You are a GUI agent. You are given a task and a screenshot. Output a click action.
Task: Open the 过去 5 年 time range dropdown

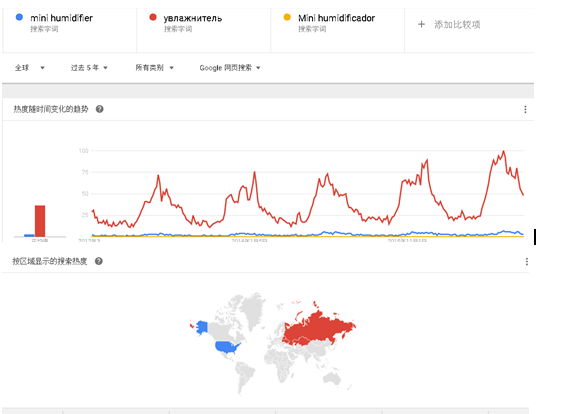(89, 68)
